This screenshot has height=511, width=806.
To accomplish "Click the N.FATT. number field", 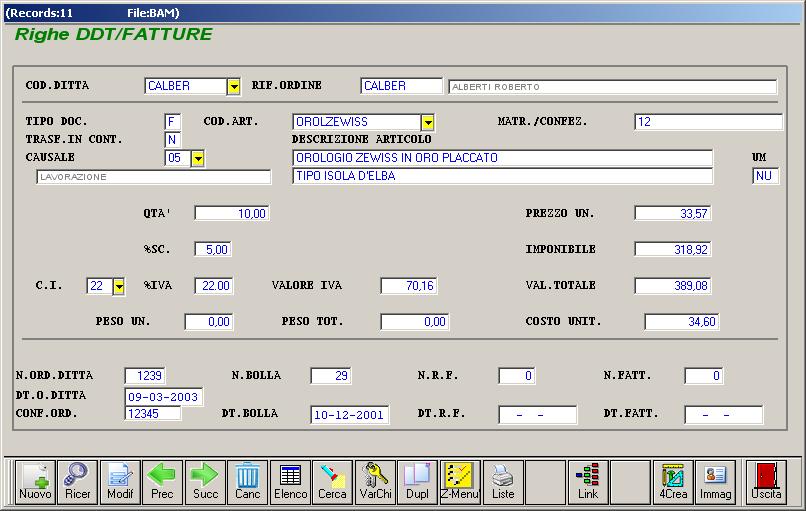I will click(704, 376).
